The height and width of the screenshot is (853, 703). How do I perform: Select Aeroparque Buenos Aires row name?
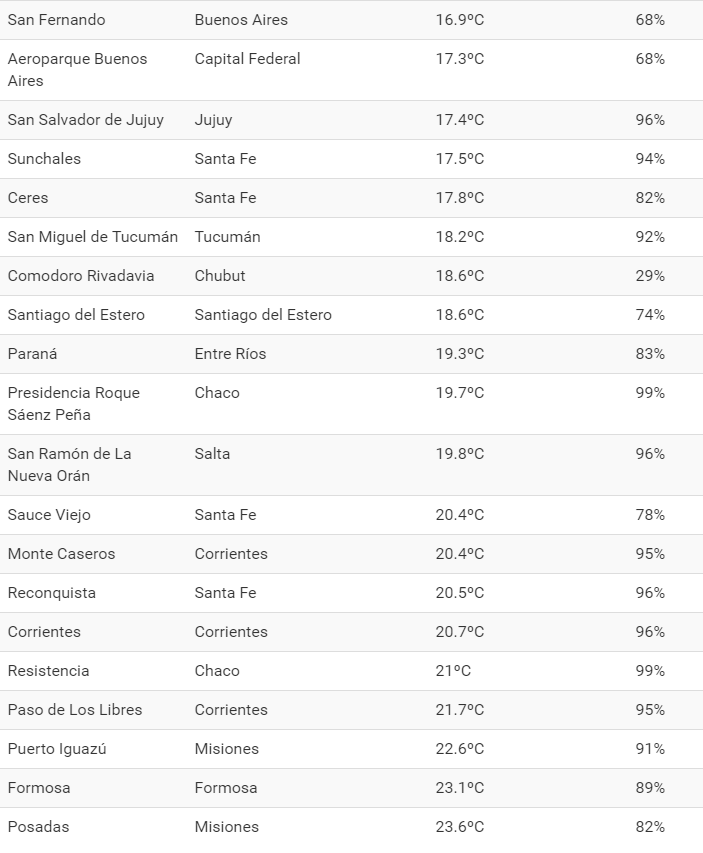click(77, 70)
